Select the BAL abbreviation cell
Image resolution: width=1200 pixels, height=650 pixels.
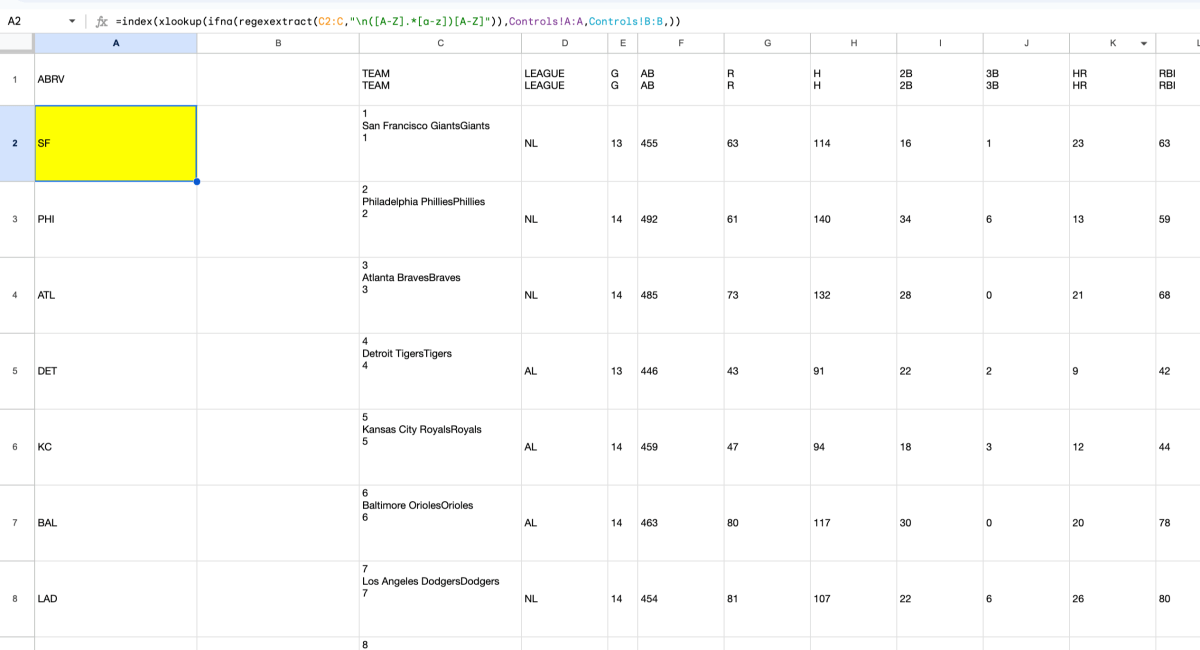(x=116, y=523)
